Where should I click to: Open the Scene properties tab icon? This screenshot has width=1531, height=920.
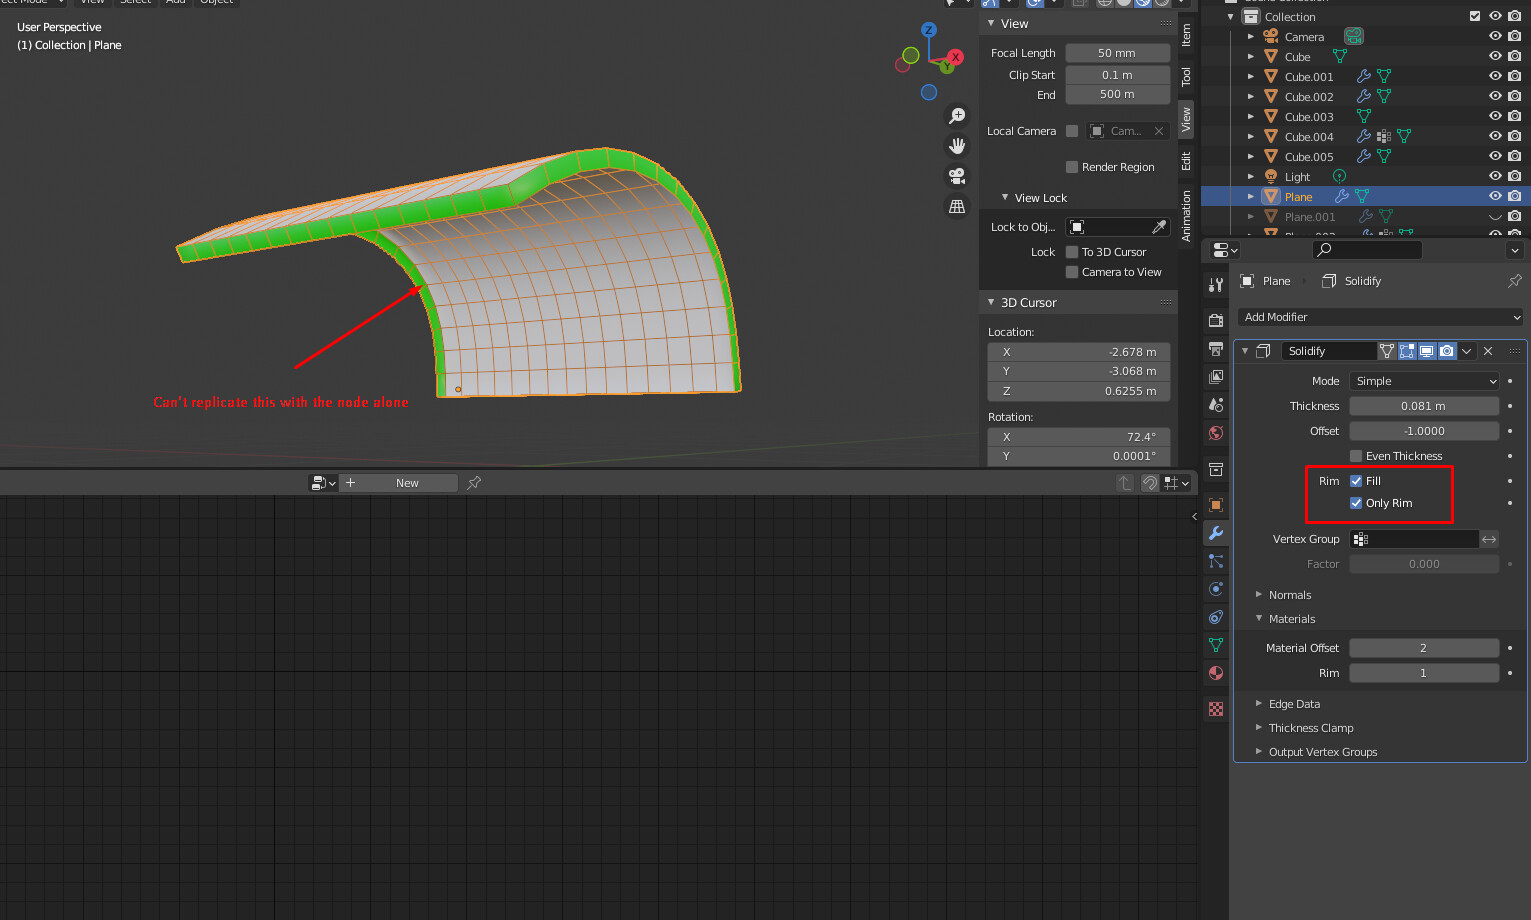pos(1216,405)
